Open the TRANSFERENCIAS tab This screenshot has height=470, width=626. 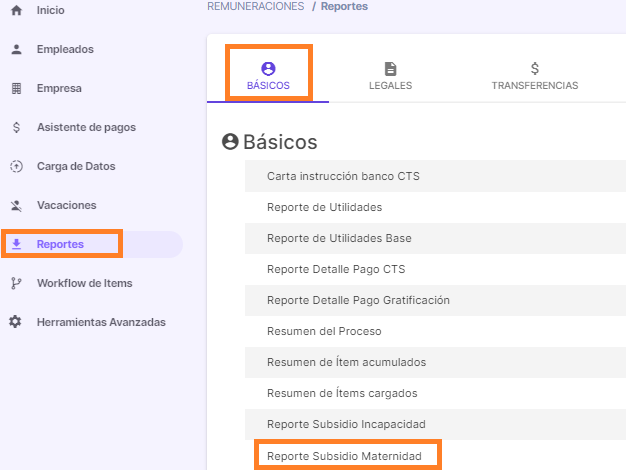(x=535, y=76)
